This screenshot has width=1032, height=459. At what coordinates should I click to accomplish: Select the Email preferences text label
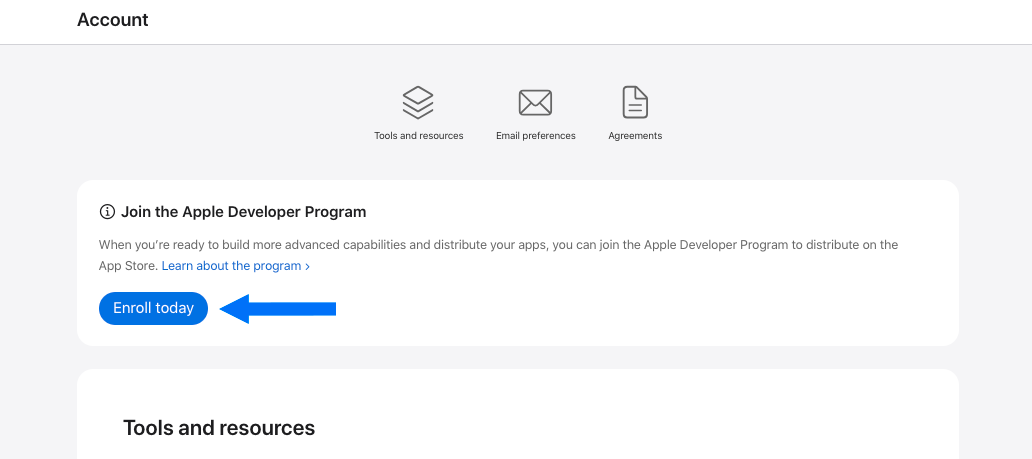click(535, 136)
